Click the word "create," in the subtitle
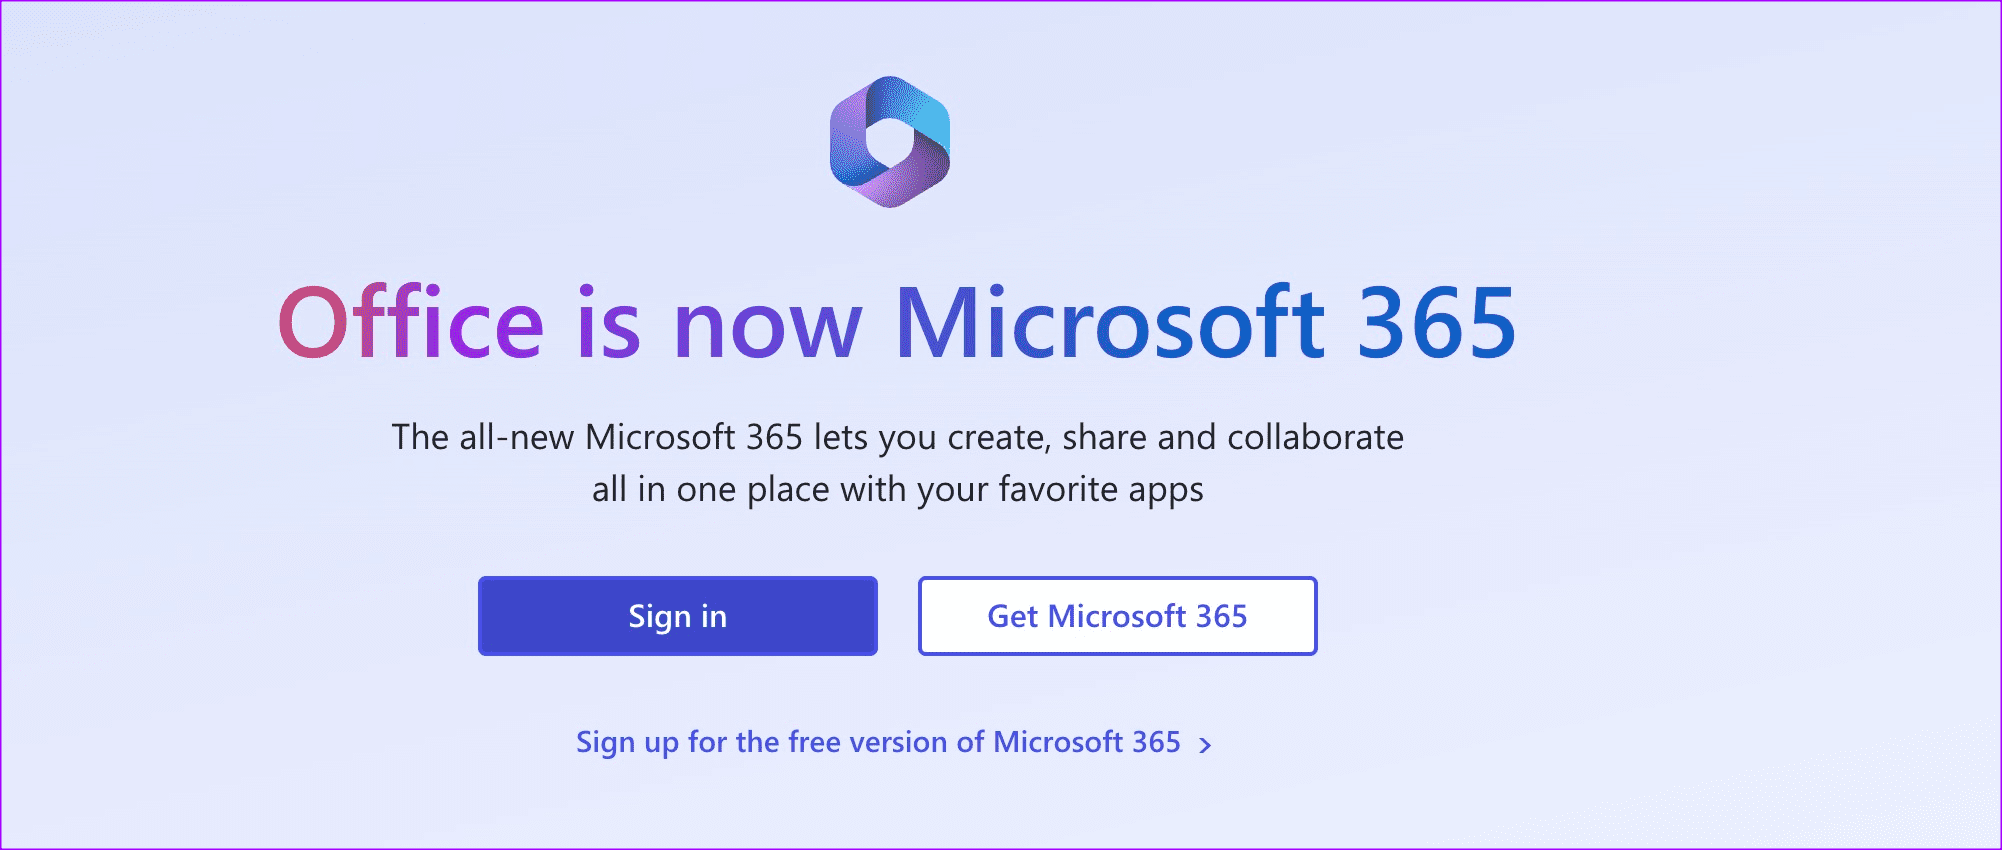The width and height of the screenshot is (2002, 850). coord(999,438)
